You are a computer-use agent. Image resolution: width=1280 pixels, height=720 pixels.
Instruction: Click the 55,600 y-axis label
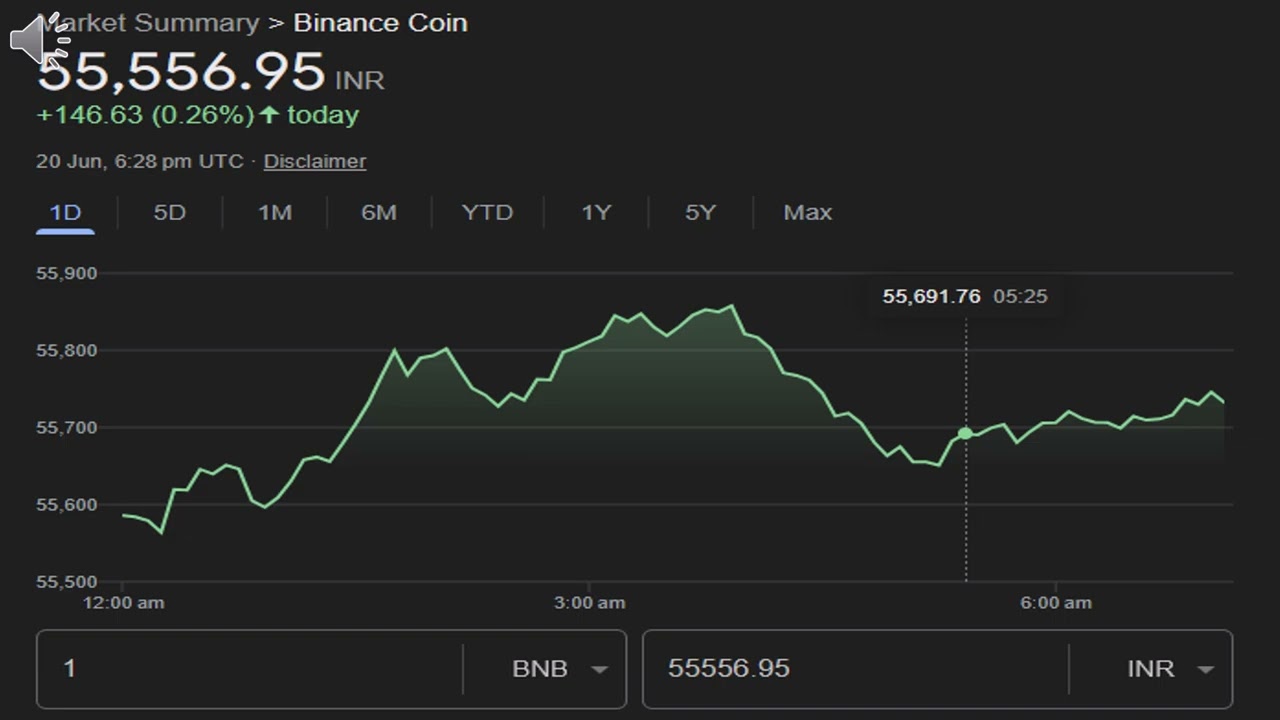tap(66, 504)
